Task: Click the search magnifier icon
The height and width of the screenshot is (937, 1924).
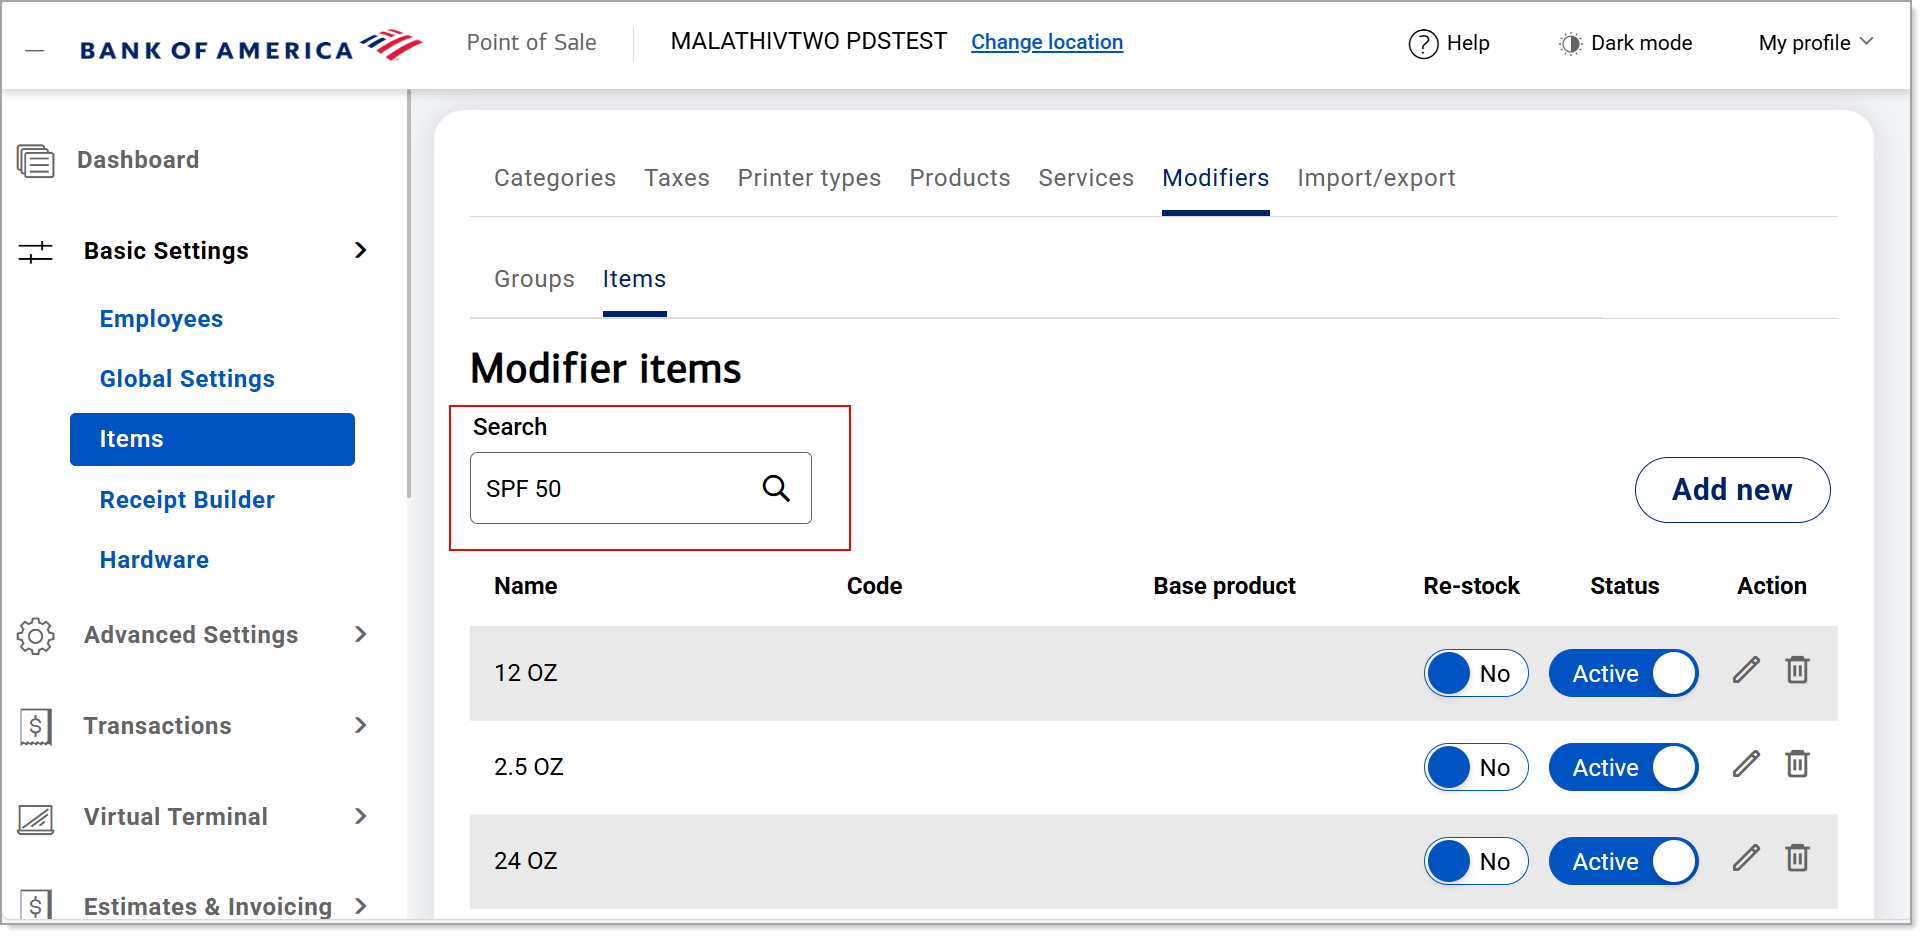Action: pos(777,489)
